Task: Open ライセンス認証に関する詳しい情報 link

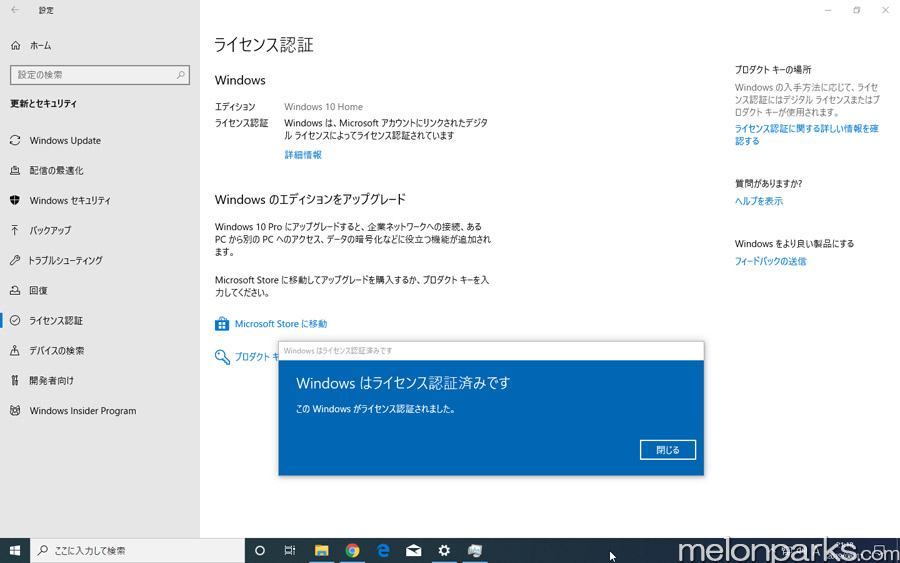Action: tap(806, 135)
